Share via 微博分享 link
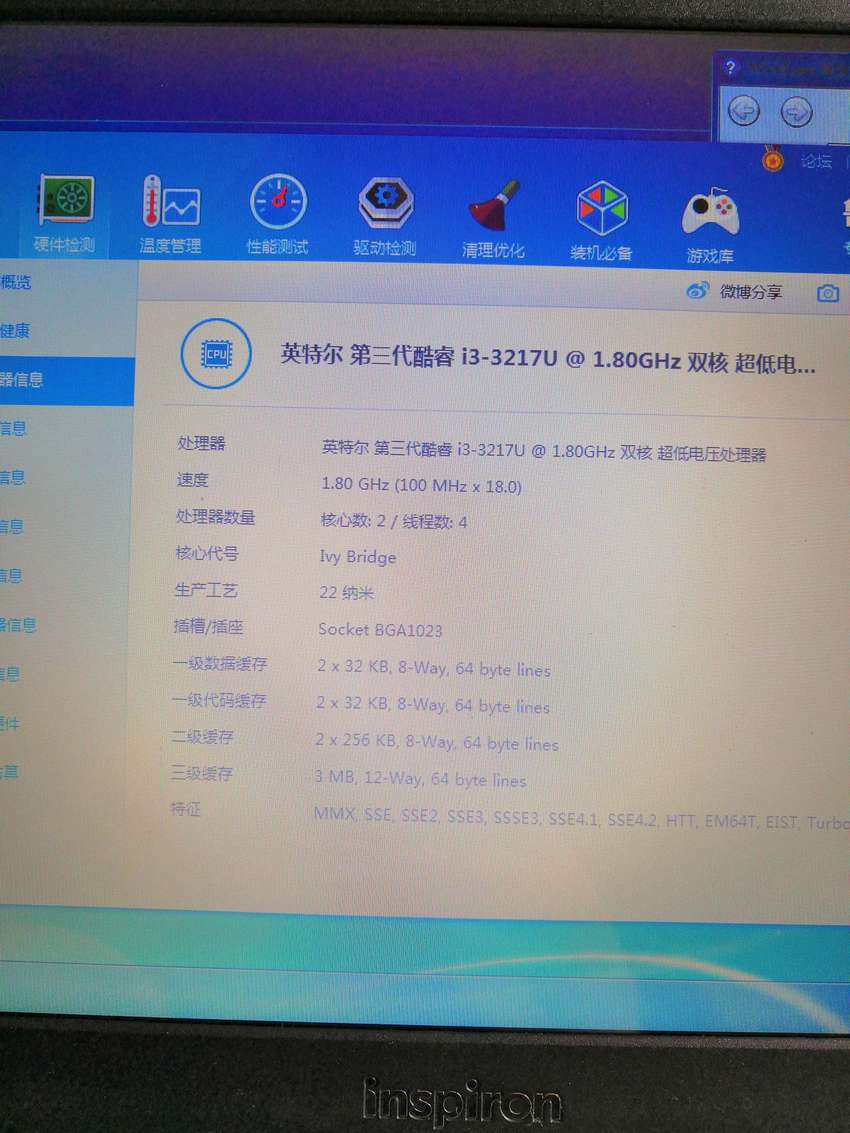This screenshot has width=850, height=1133. pyautogui.click(x=751, y=292)
